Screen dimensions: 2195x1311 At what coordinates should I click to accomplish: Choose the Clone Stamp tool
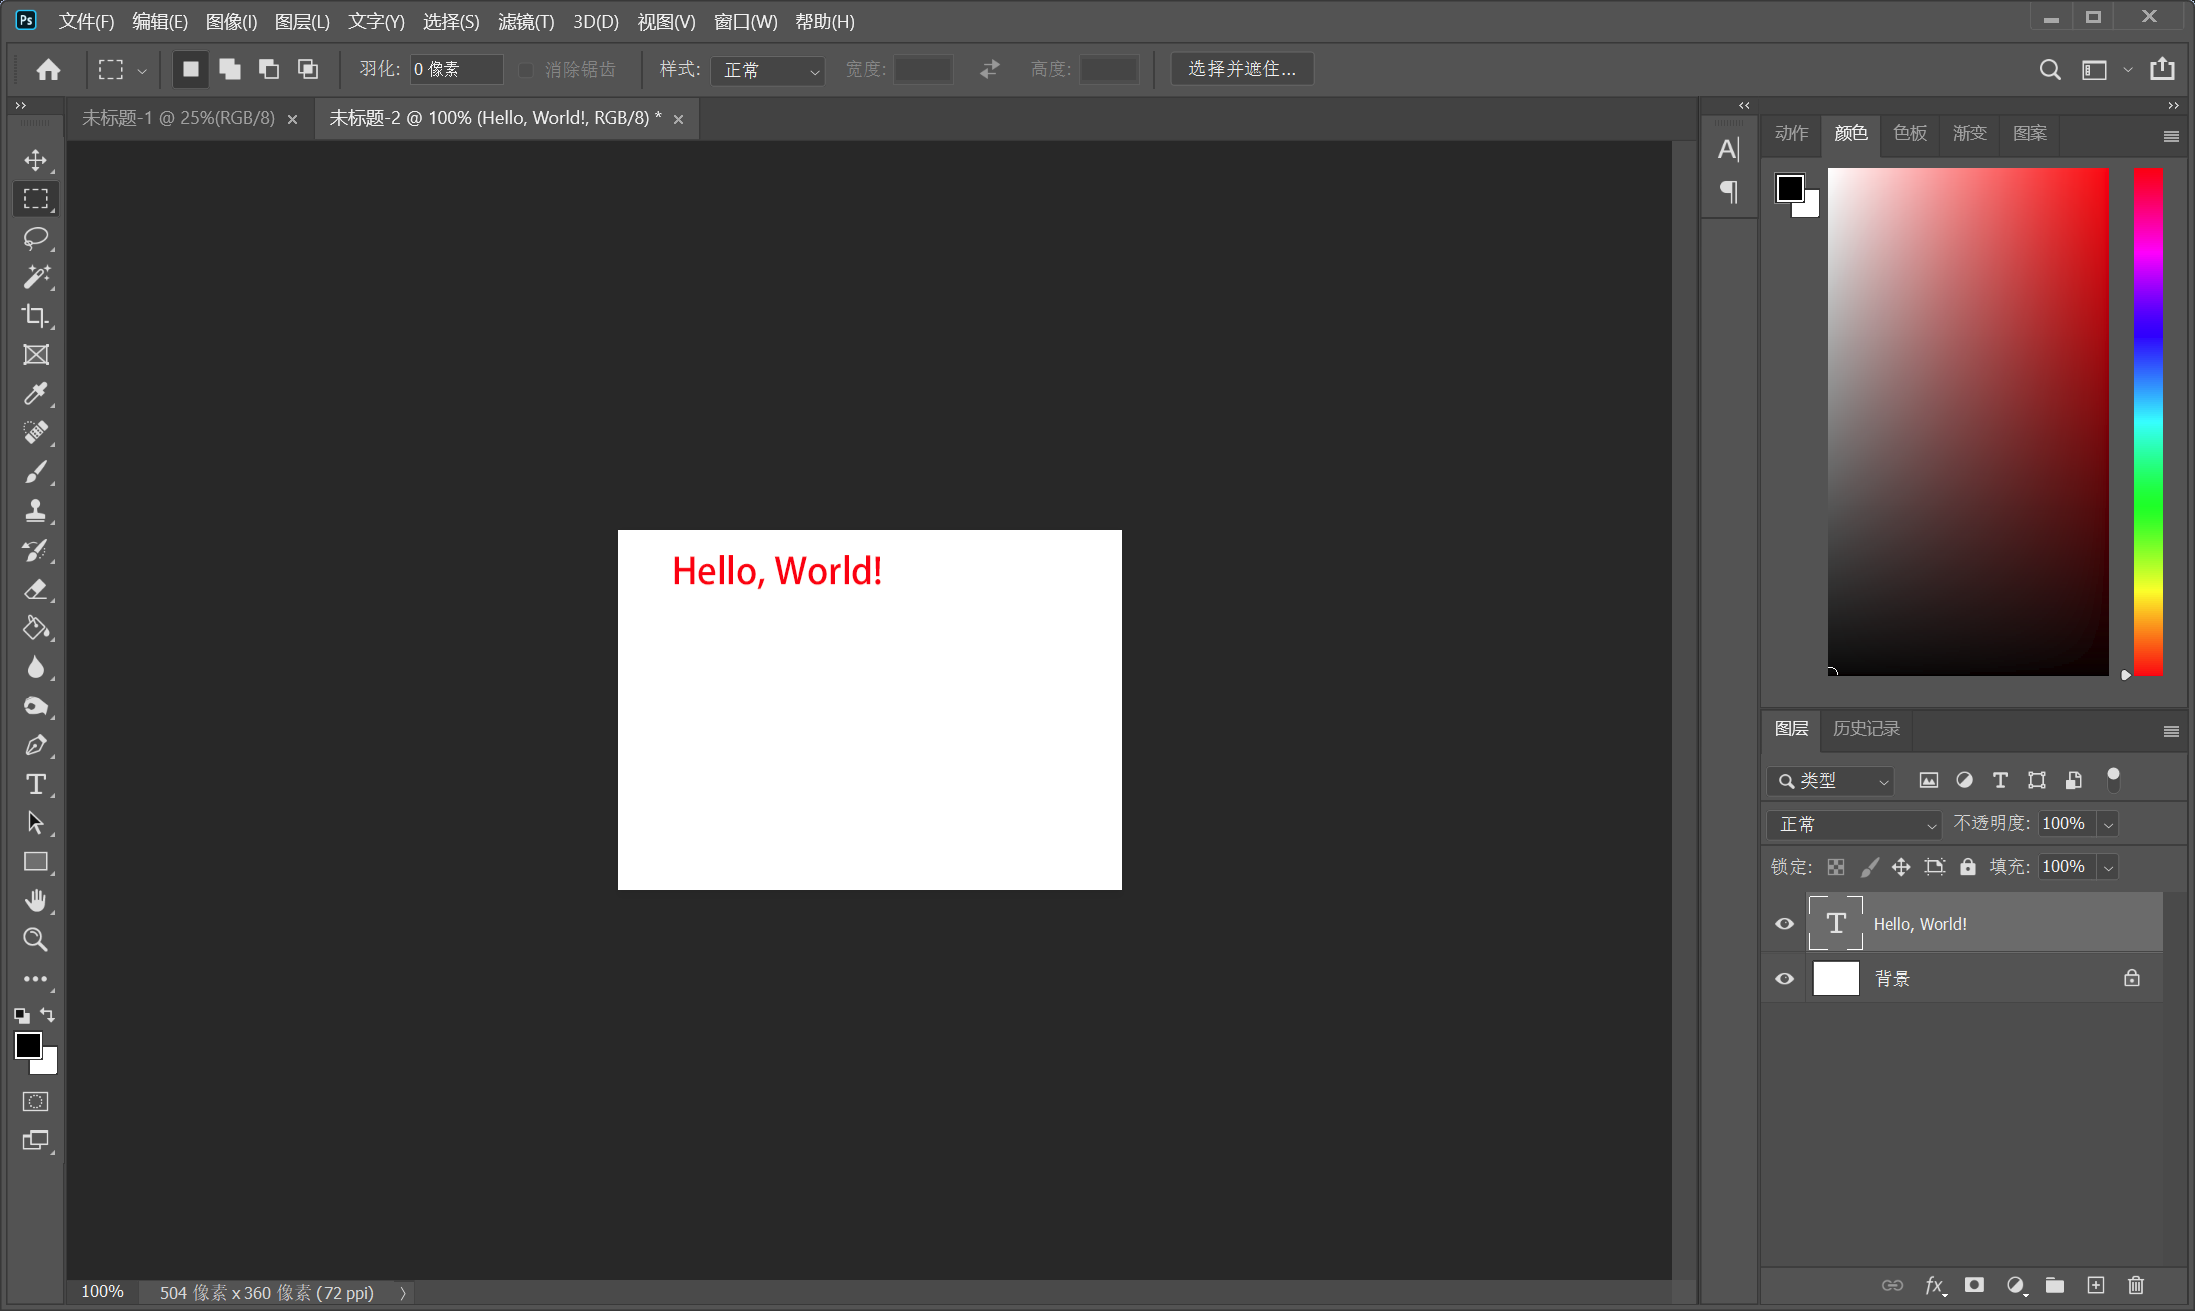(x=35, y=511)
